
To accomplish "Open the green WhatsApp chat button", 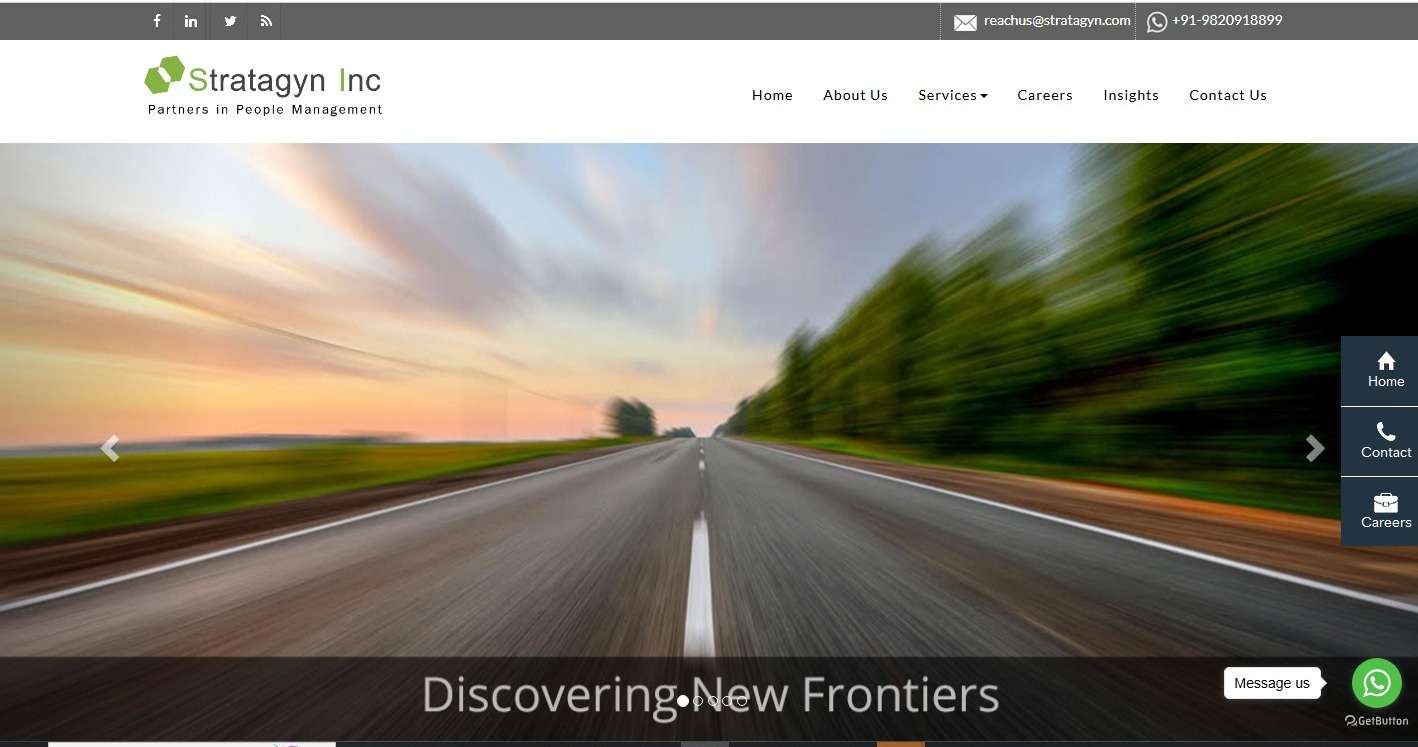I will 1377,683.
